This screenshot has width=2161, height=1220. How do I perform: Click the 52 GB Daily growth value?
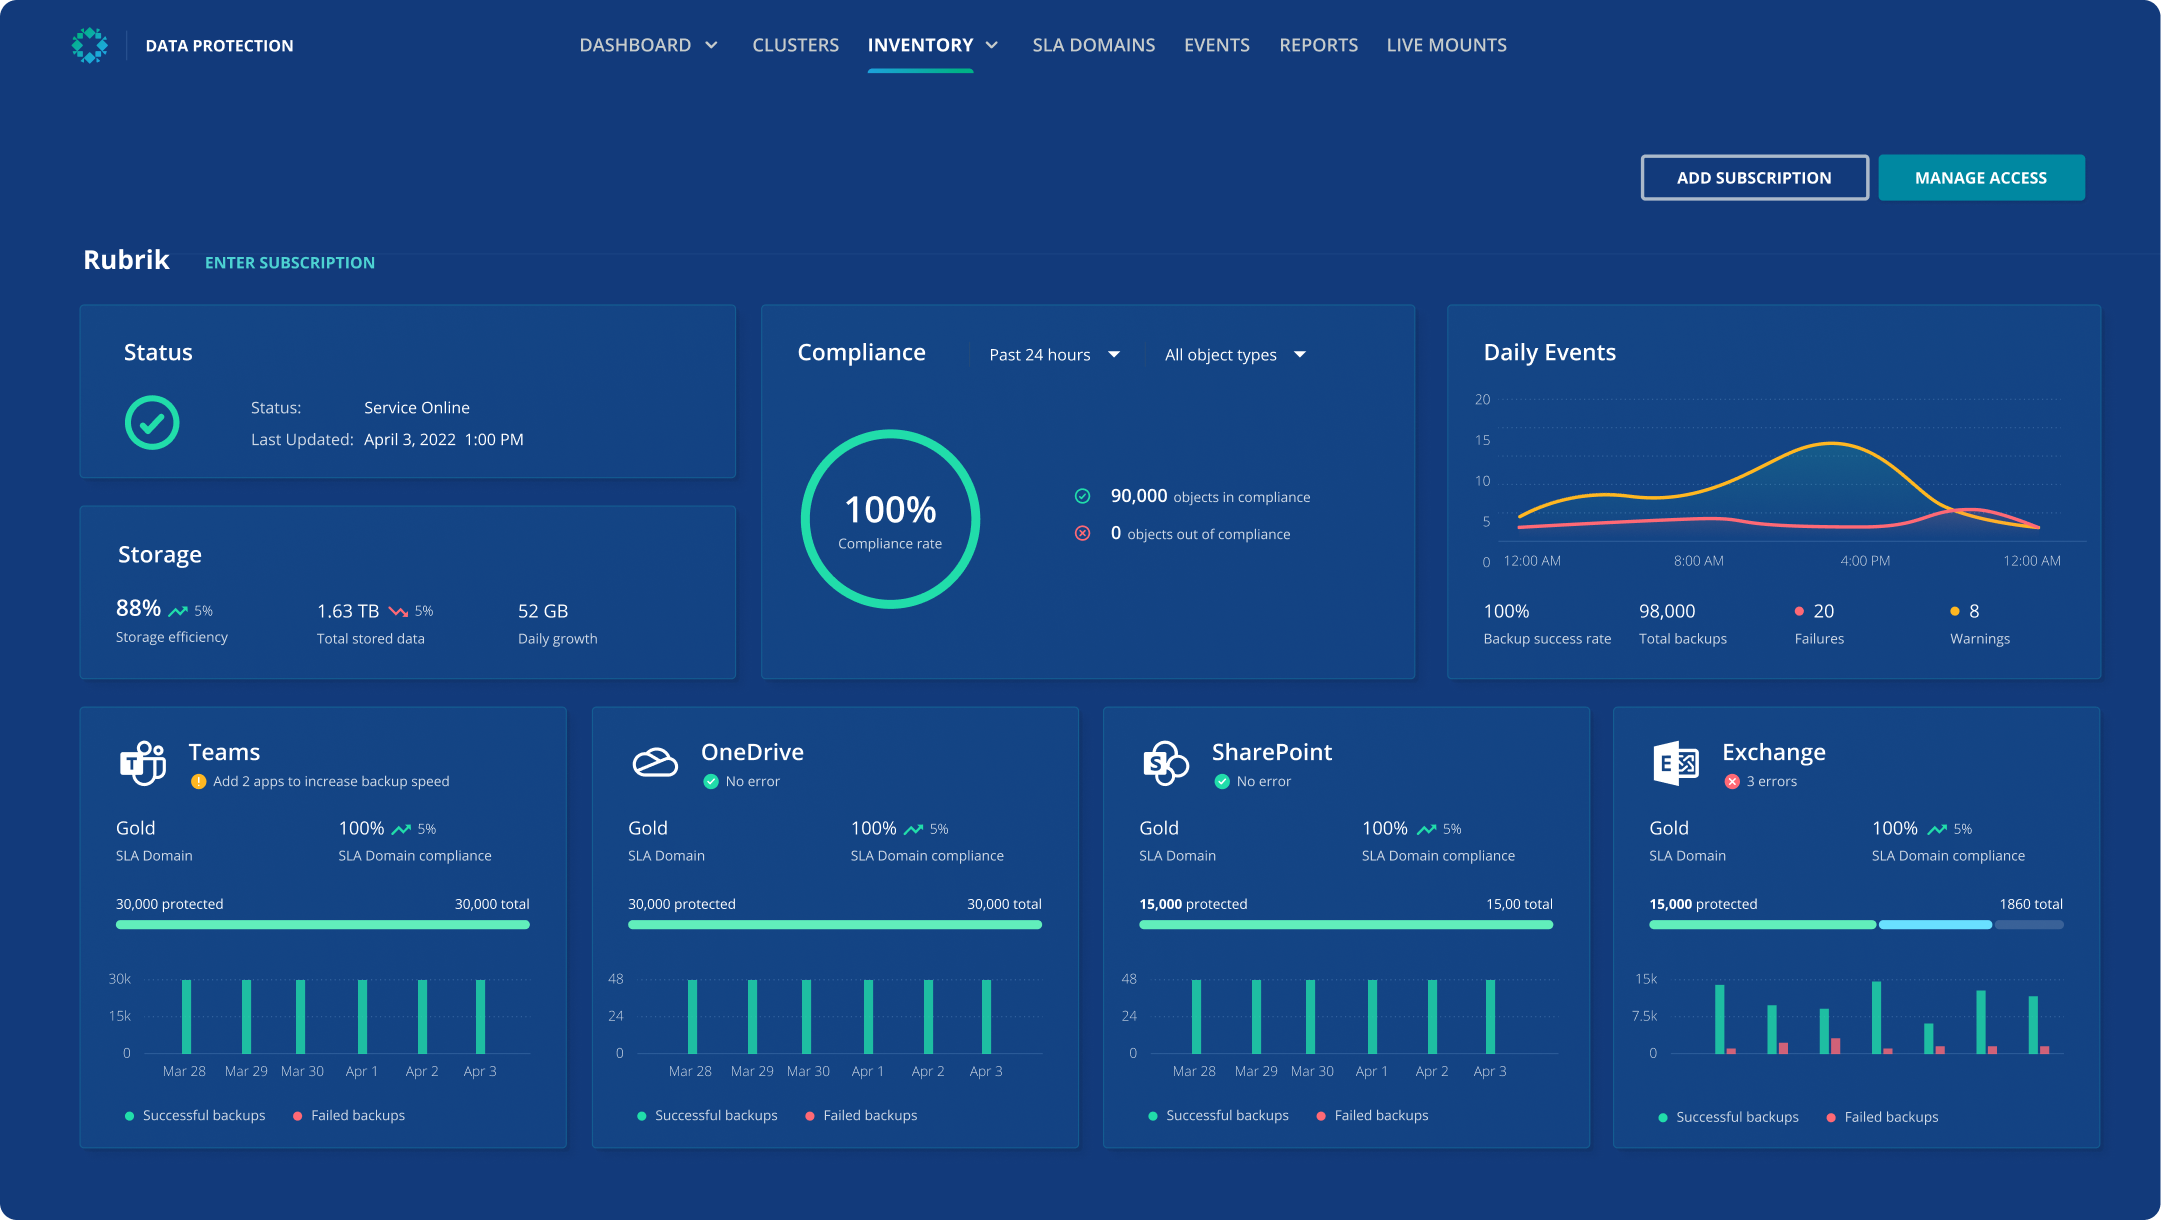point(543,611)
